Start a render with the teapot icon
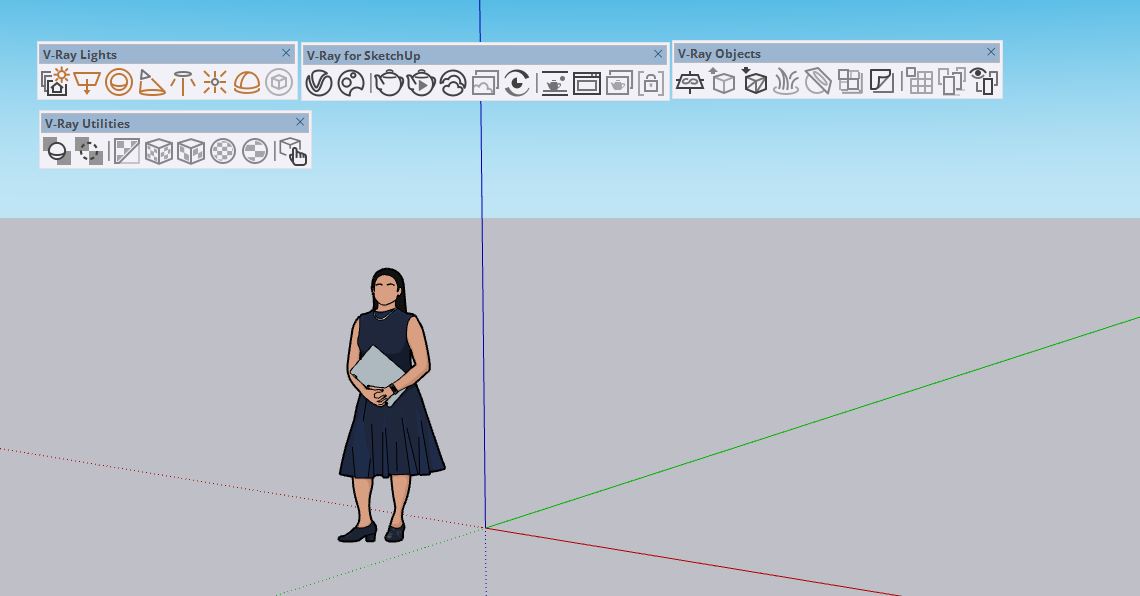Screen dimensions: 1140x596 [388, 83]
